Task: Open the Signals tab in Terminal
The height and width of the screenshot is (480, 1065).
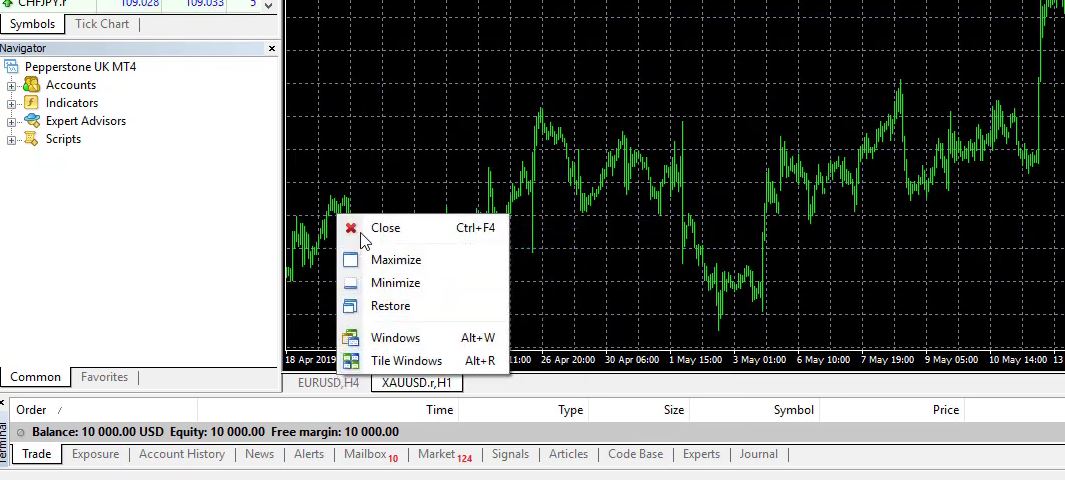Action: tap(510, 454)
